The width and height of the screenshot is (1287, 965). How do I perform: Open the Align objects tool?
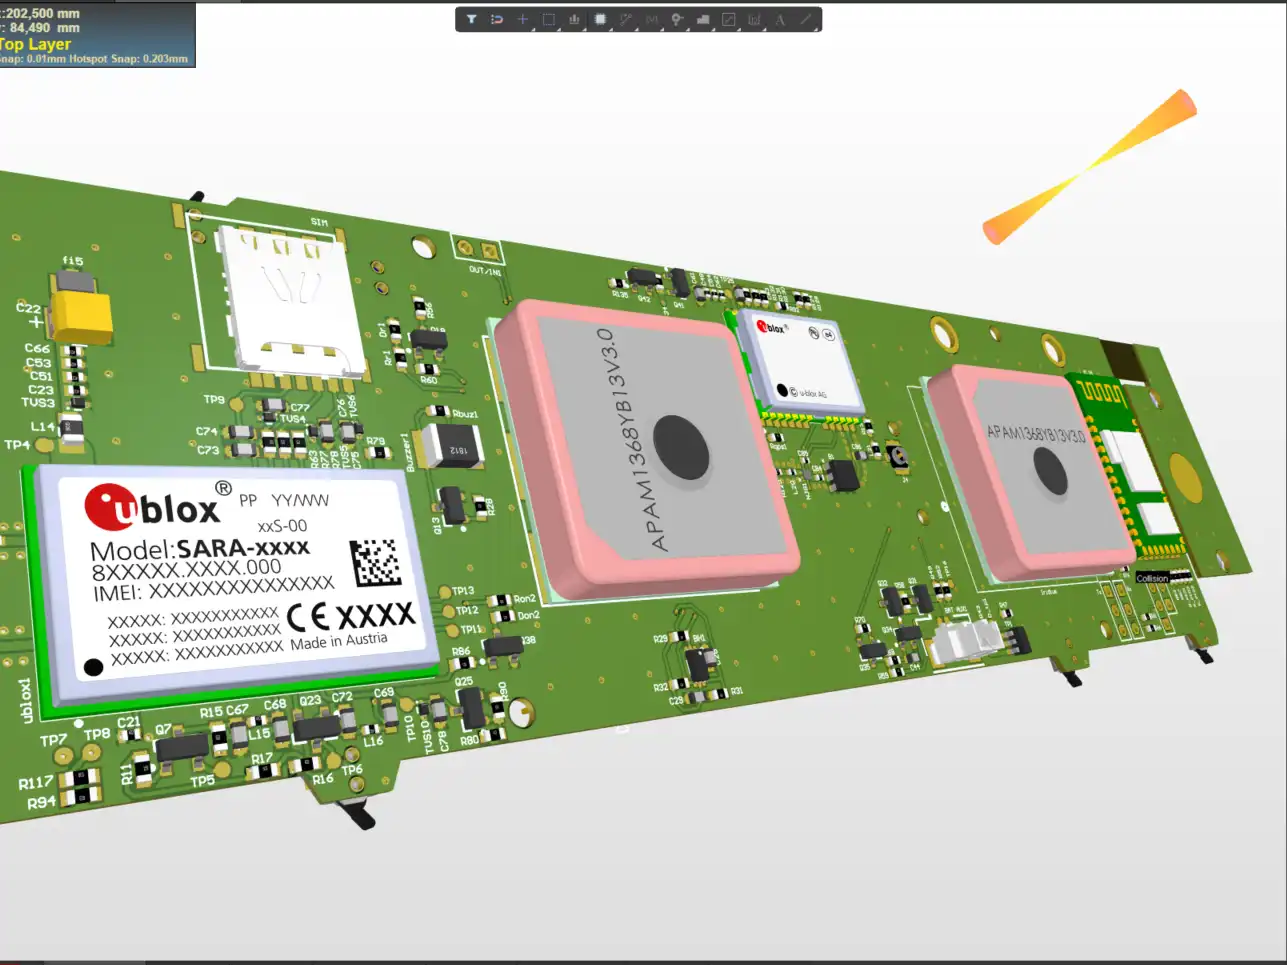[x=574, y=19]
